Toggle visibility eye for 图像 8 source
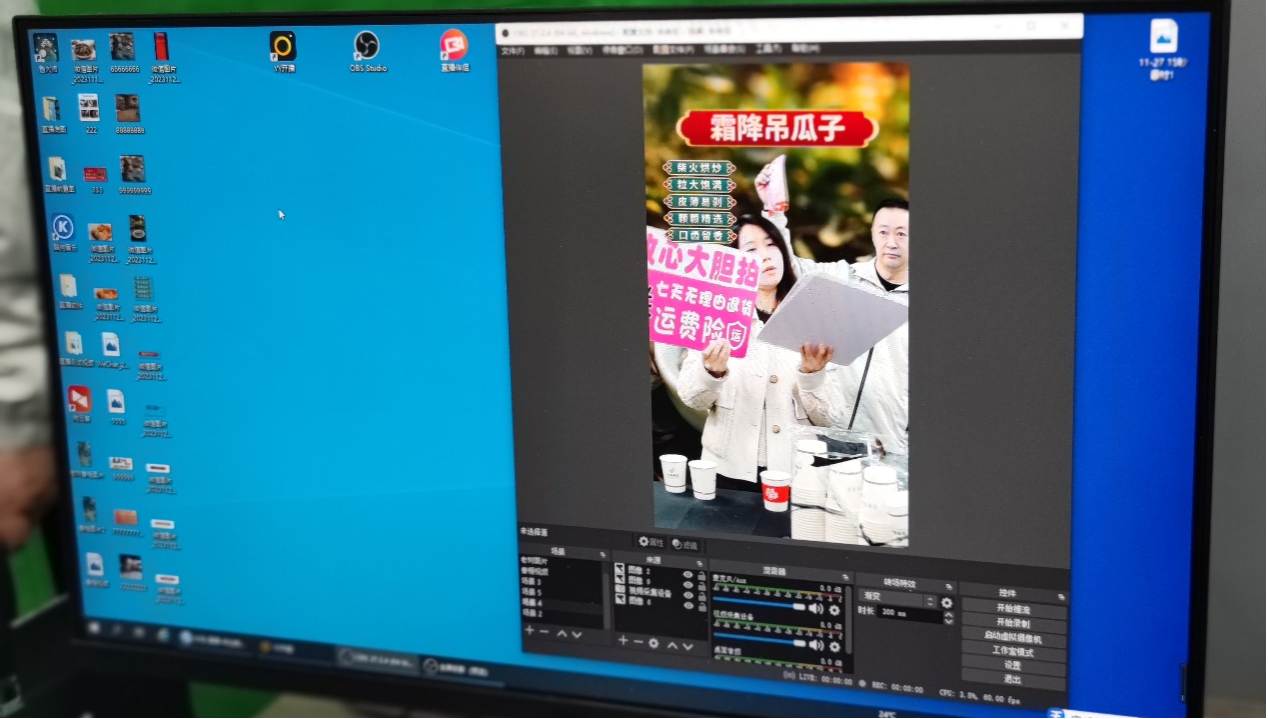This screenshot has width=1268, height=719. (x=687, y=606)
